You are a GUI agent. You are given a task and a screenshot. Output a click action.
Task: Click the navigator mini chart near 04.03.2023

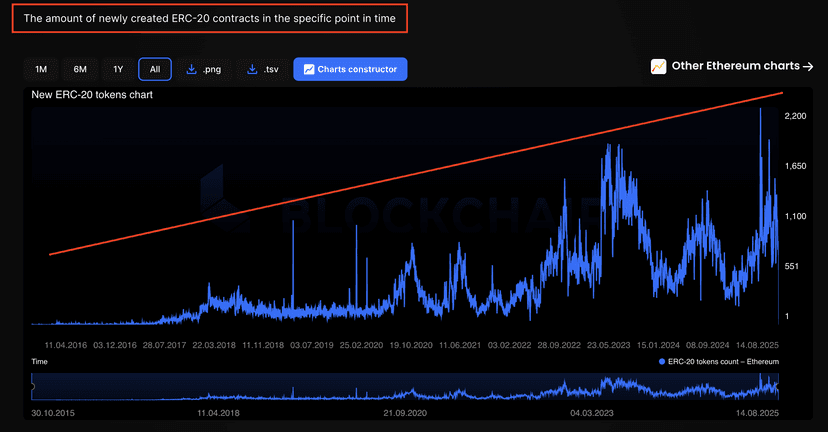pos(591,389)
